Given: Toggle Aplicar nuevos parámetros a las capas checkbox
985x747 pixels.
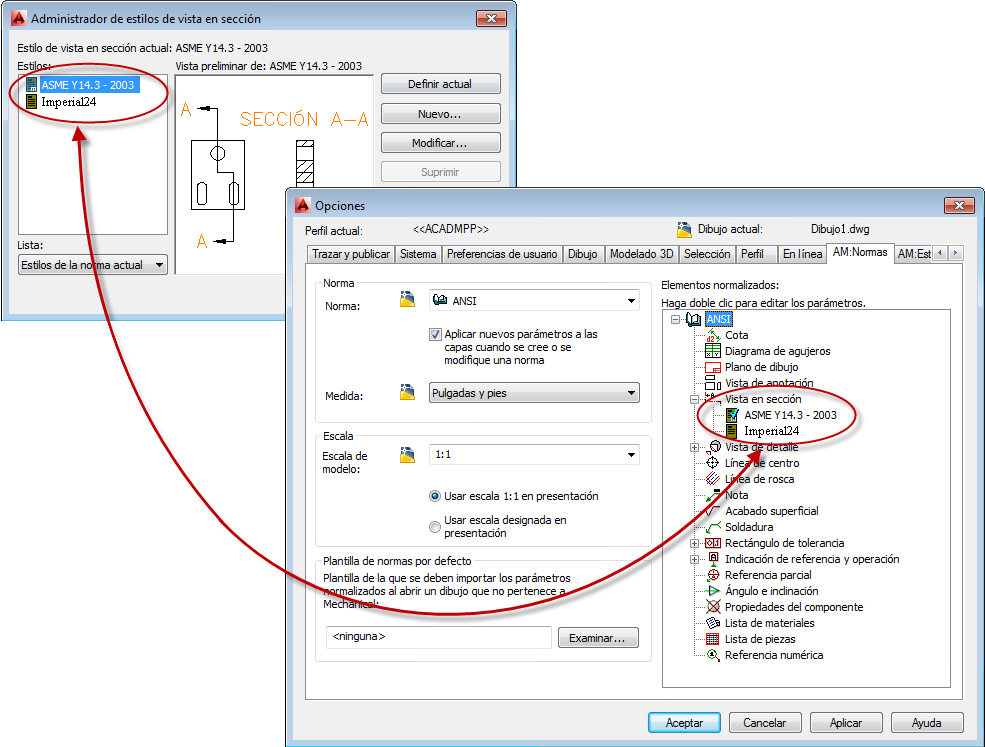Looking at the screenshot, I should click(435, 334).
